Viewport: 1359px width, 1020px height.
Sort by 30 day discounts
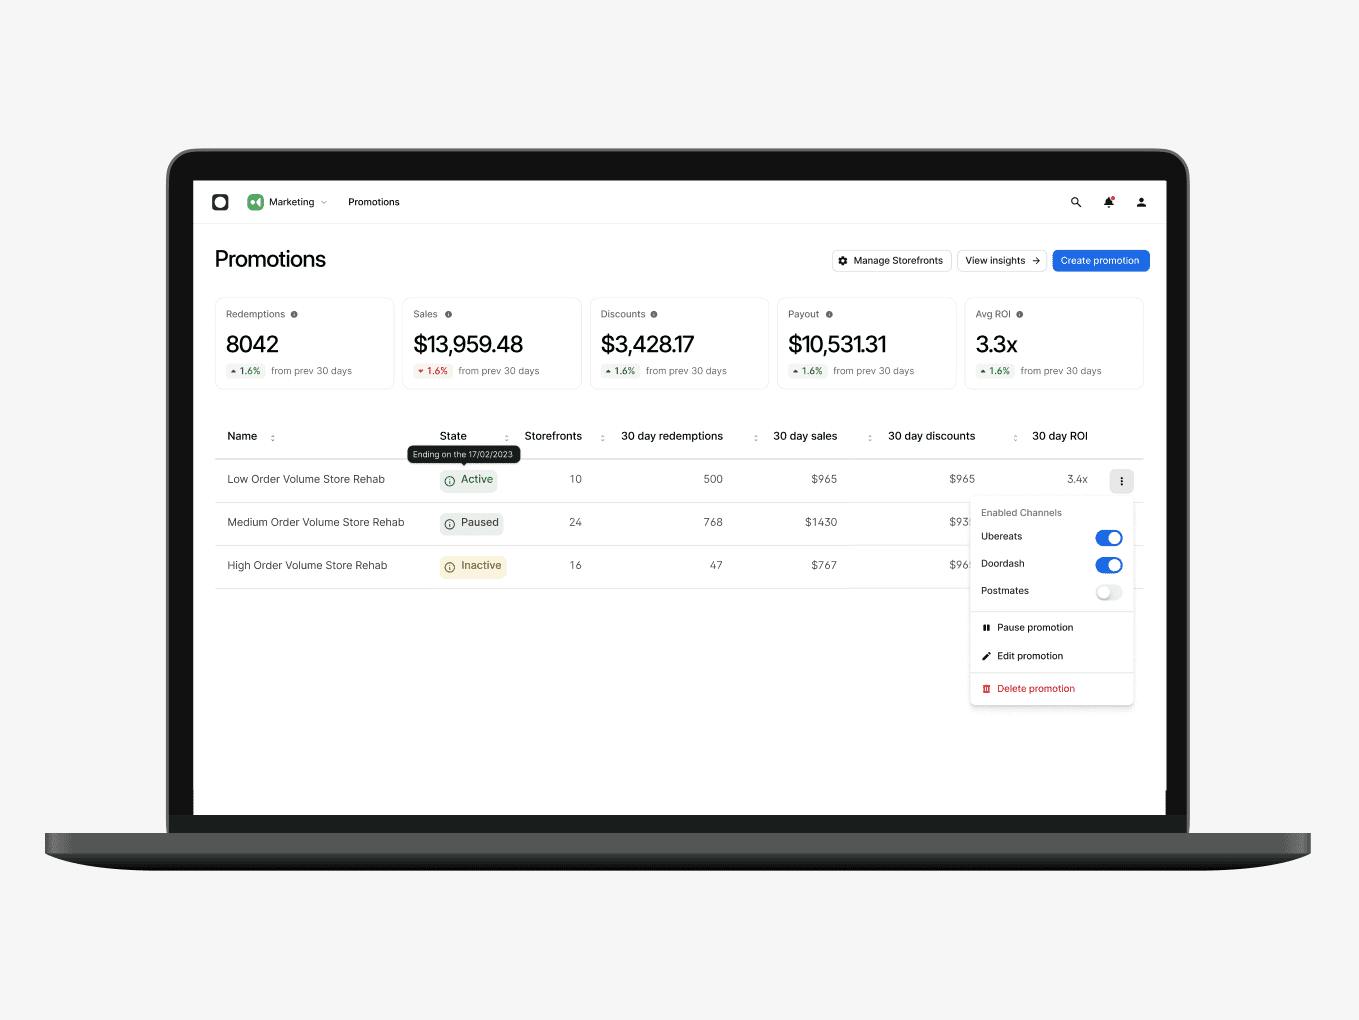coord(1015,437)
